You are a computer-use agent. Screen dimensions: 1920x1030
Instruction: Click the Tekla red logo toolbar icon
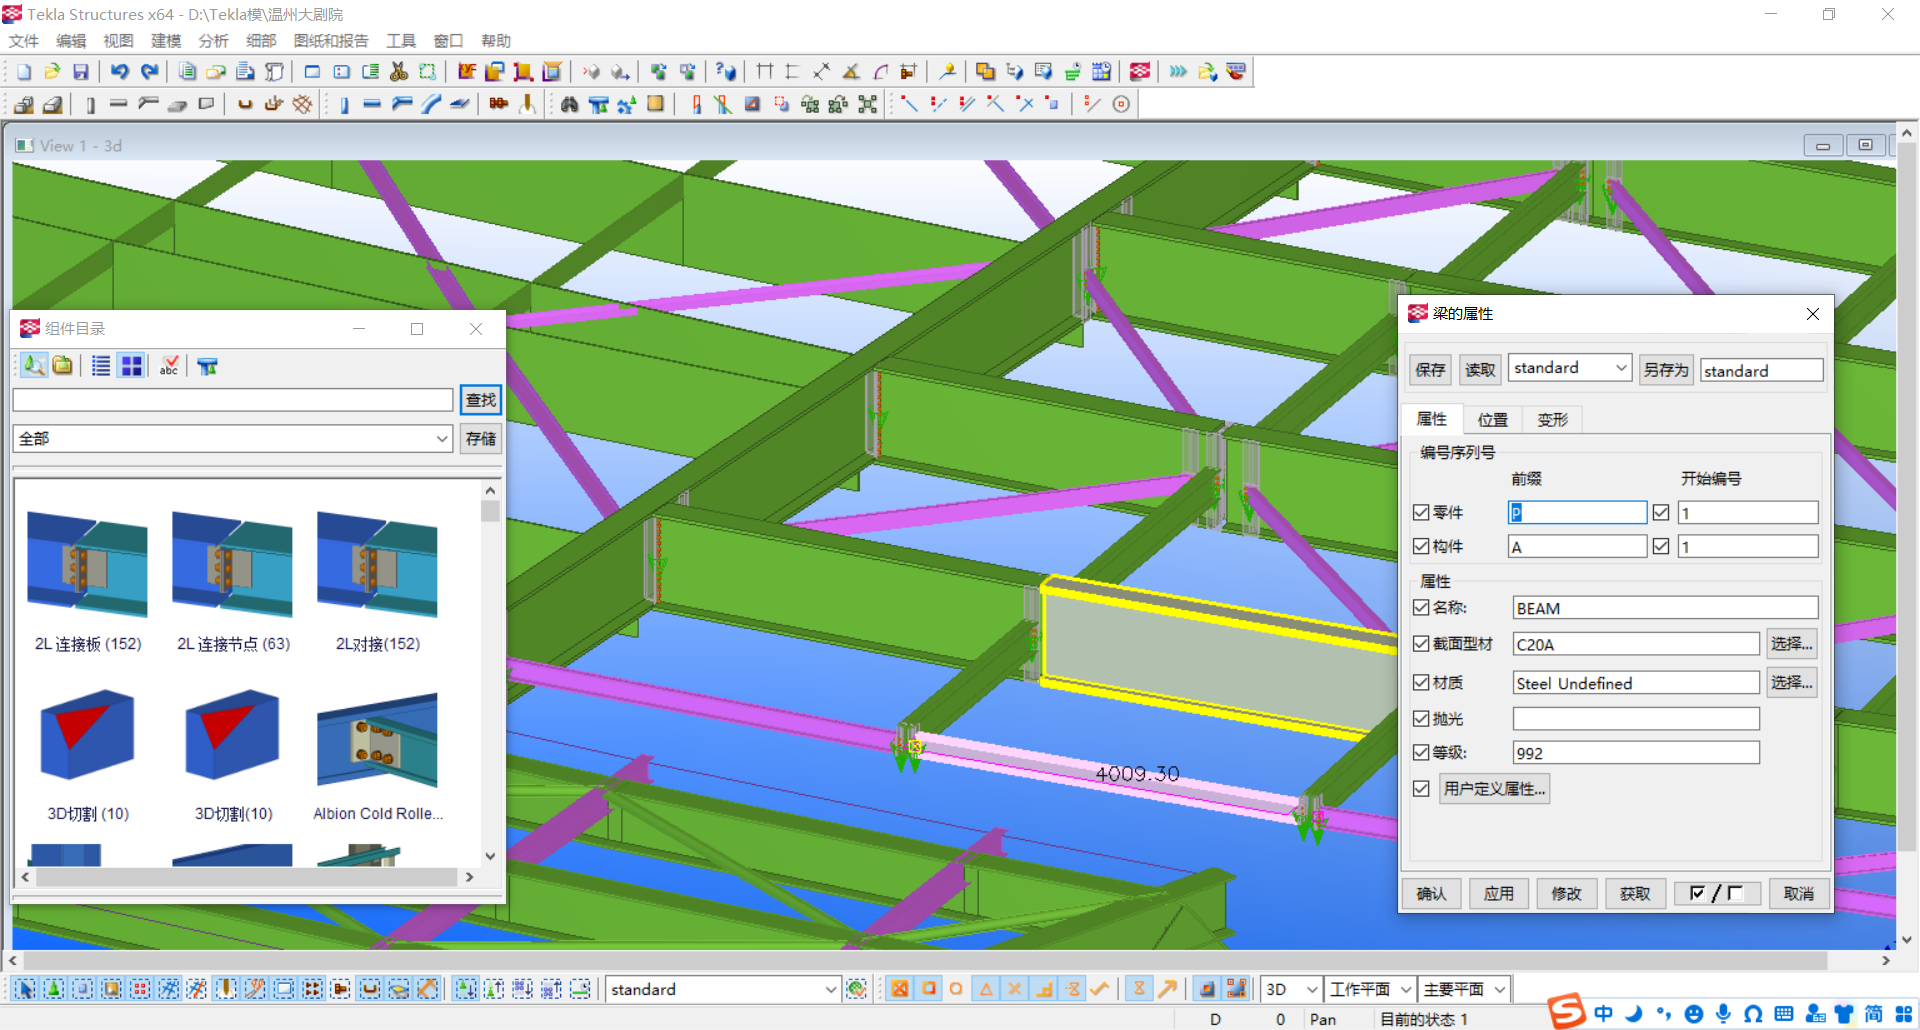click(1140, 72)
